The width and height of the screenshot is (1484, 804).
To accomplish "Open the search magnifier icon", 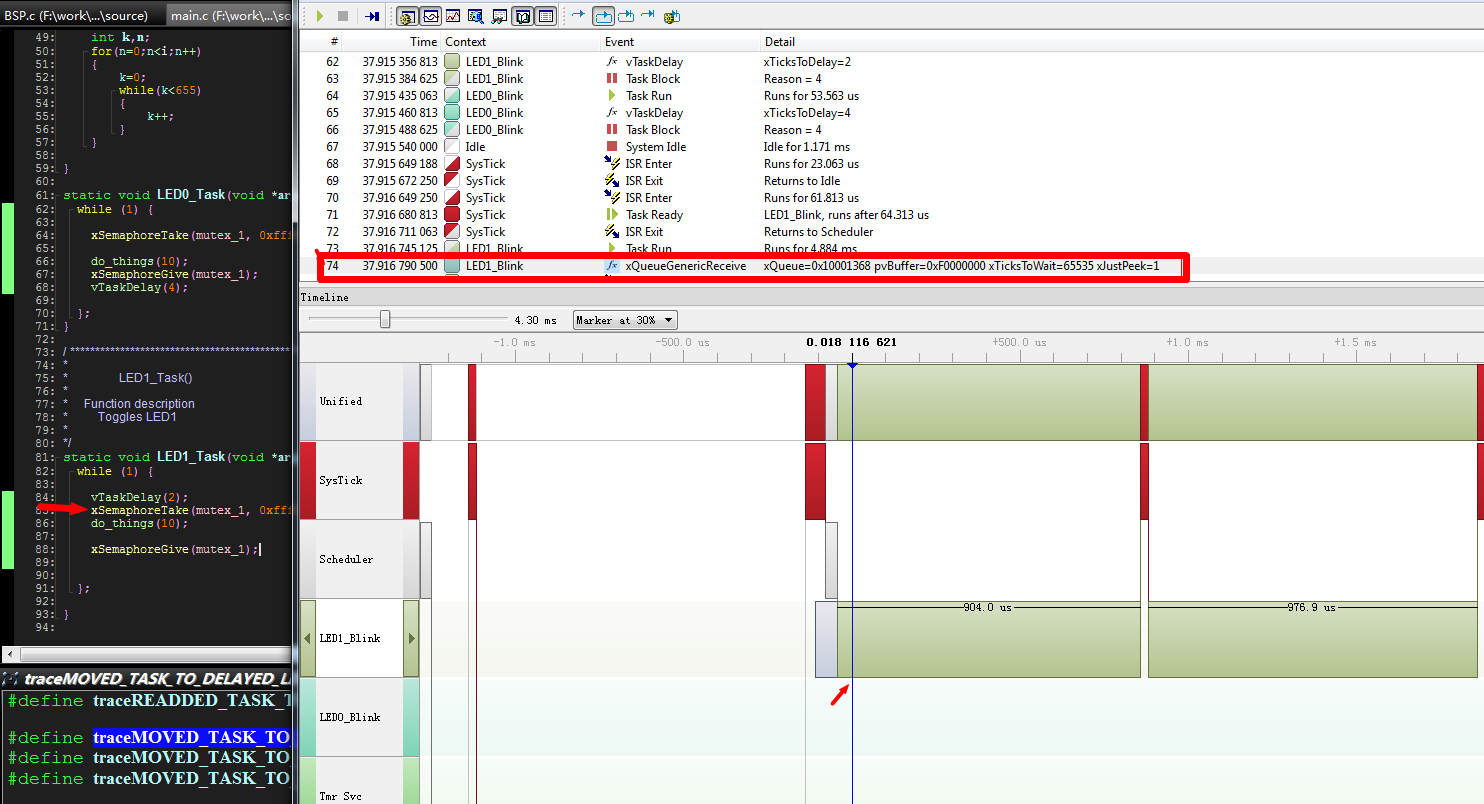I will [476, 15].
